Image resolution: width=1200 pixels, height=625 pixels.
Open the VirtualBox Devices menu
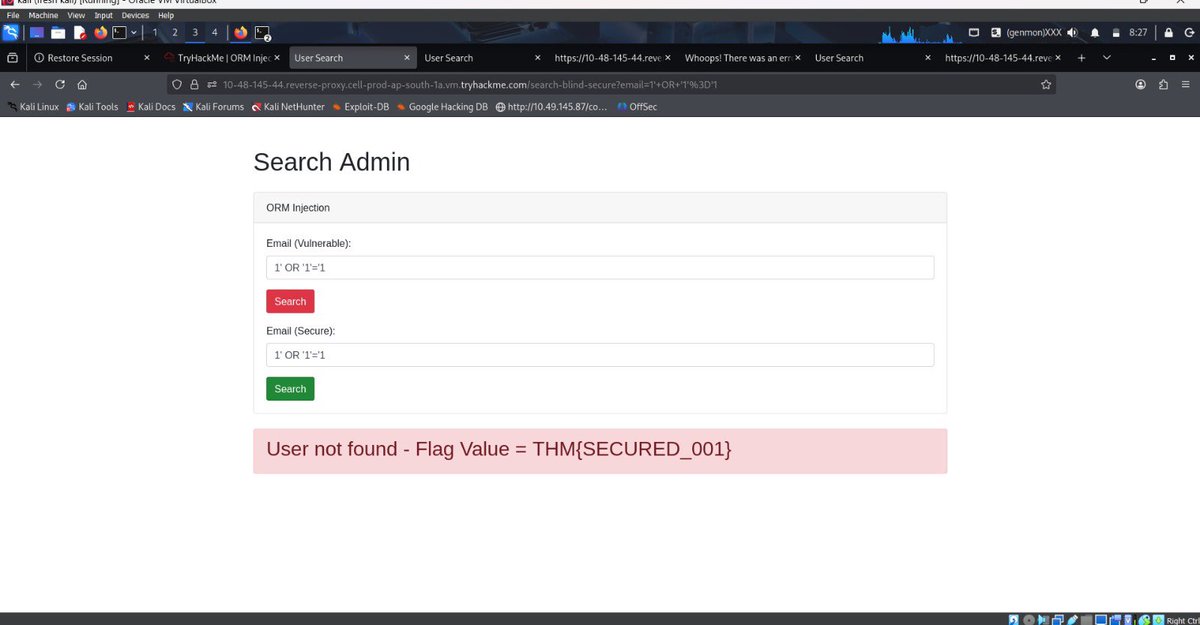[x=135, y=15]
